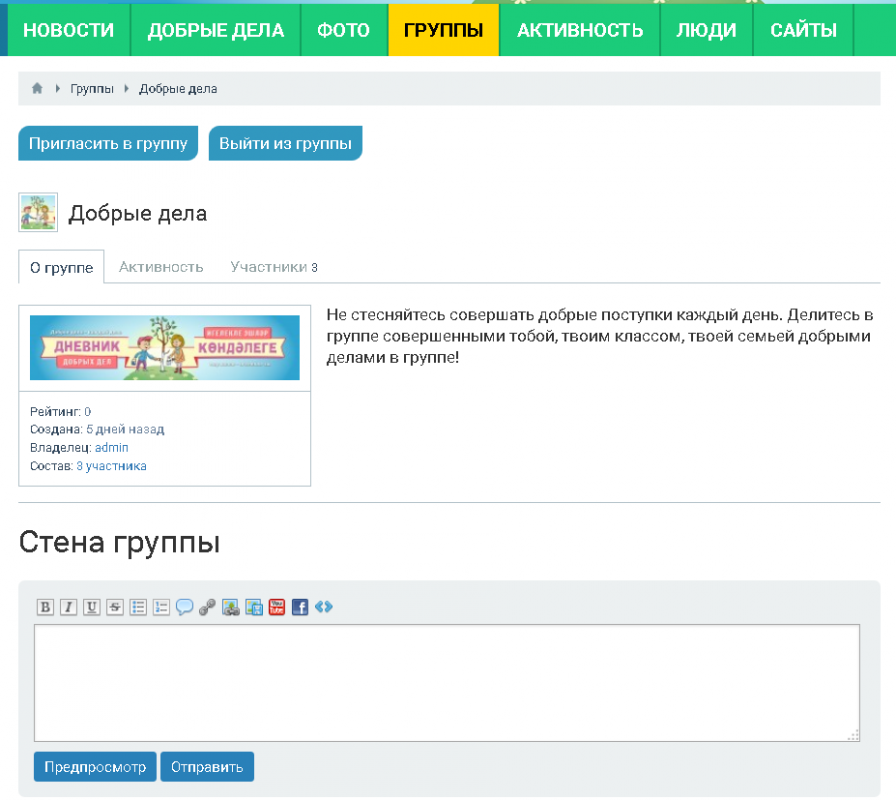Switch to the Участники tab
The height and width of the screenshot is (800, 896).
coord(273,267)
